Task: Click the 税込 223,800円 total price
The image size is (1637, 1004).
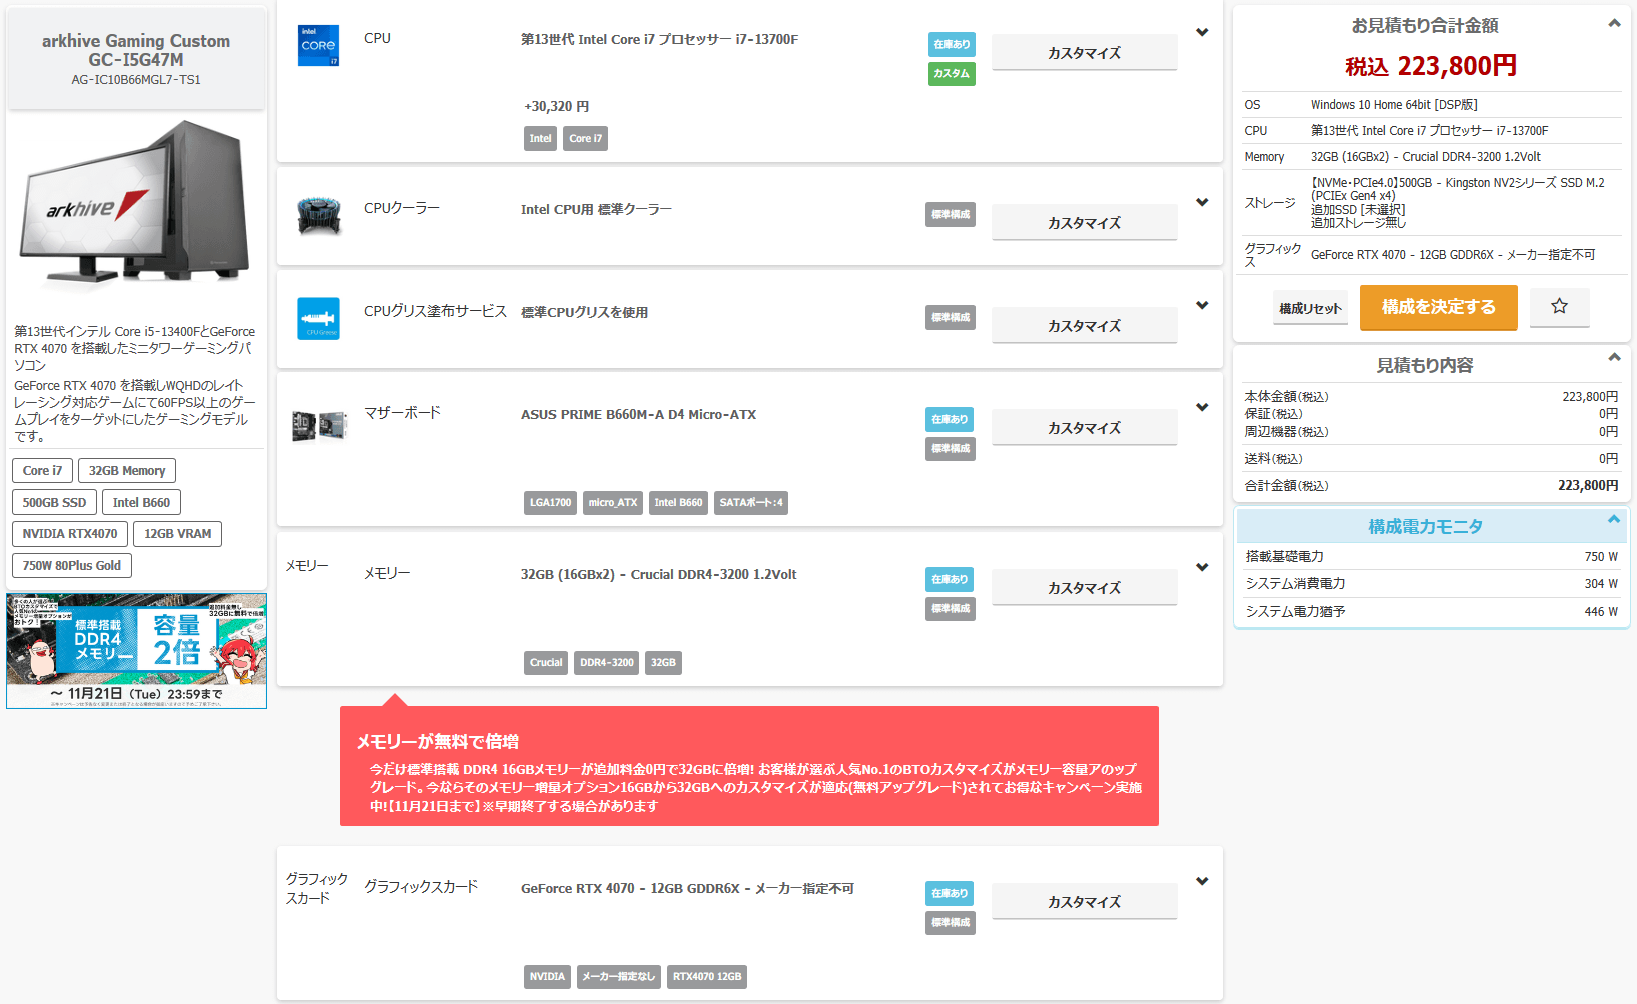Action: pos(1431,66)
